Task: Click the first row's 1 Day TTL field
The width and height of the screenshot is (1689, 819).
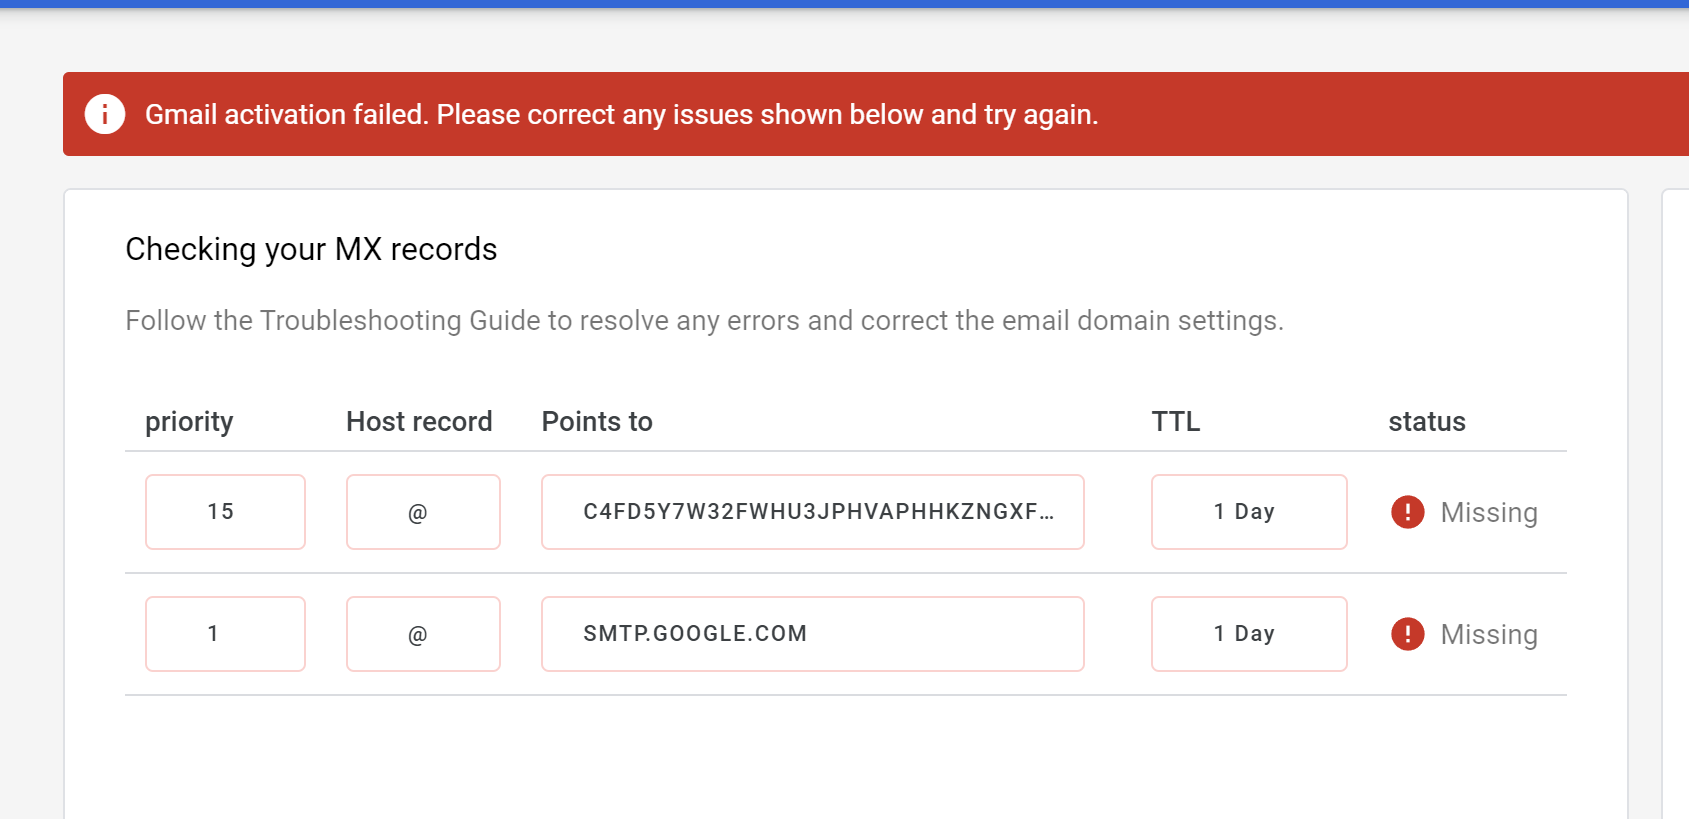Action: (x=1248, y=512)
